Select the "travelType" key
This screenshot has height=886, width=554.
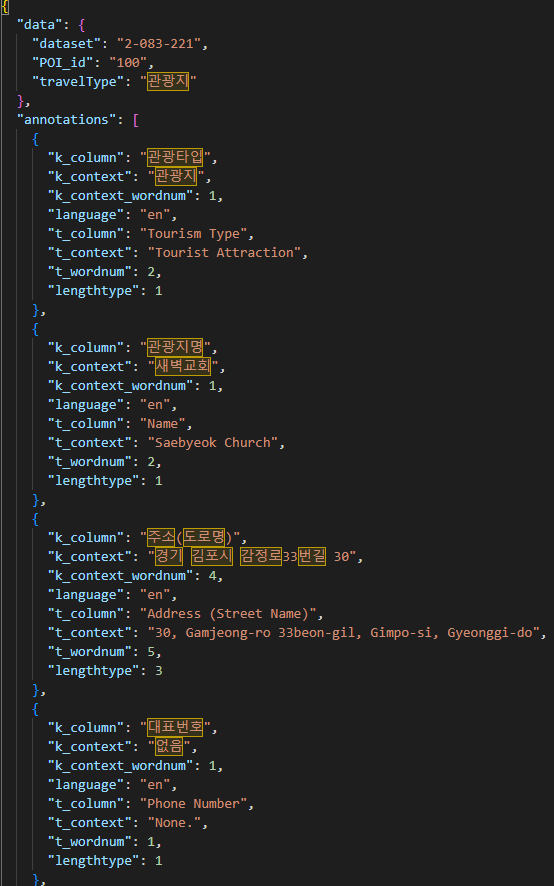(77, 81)
